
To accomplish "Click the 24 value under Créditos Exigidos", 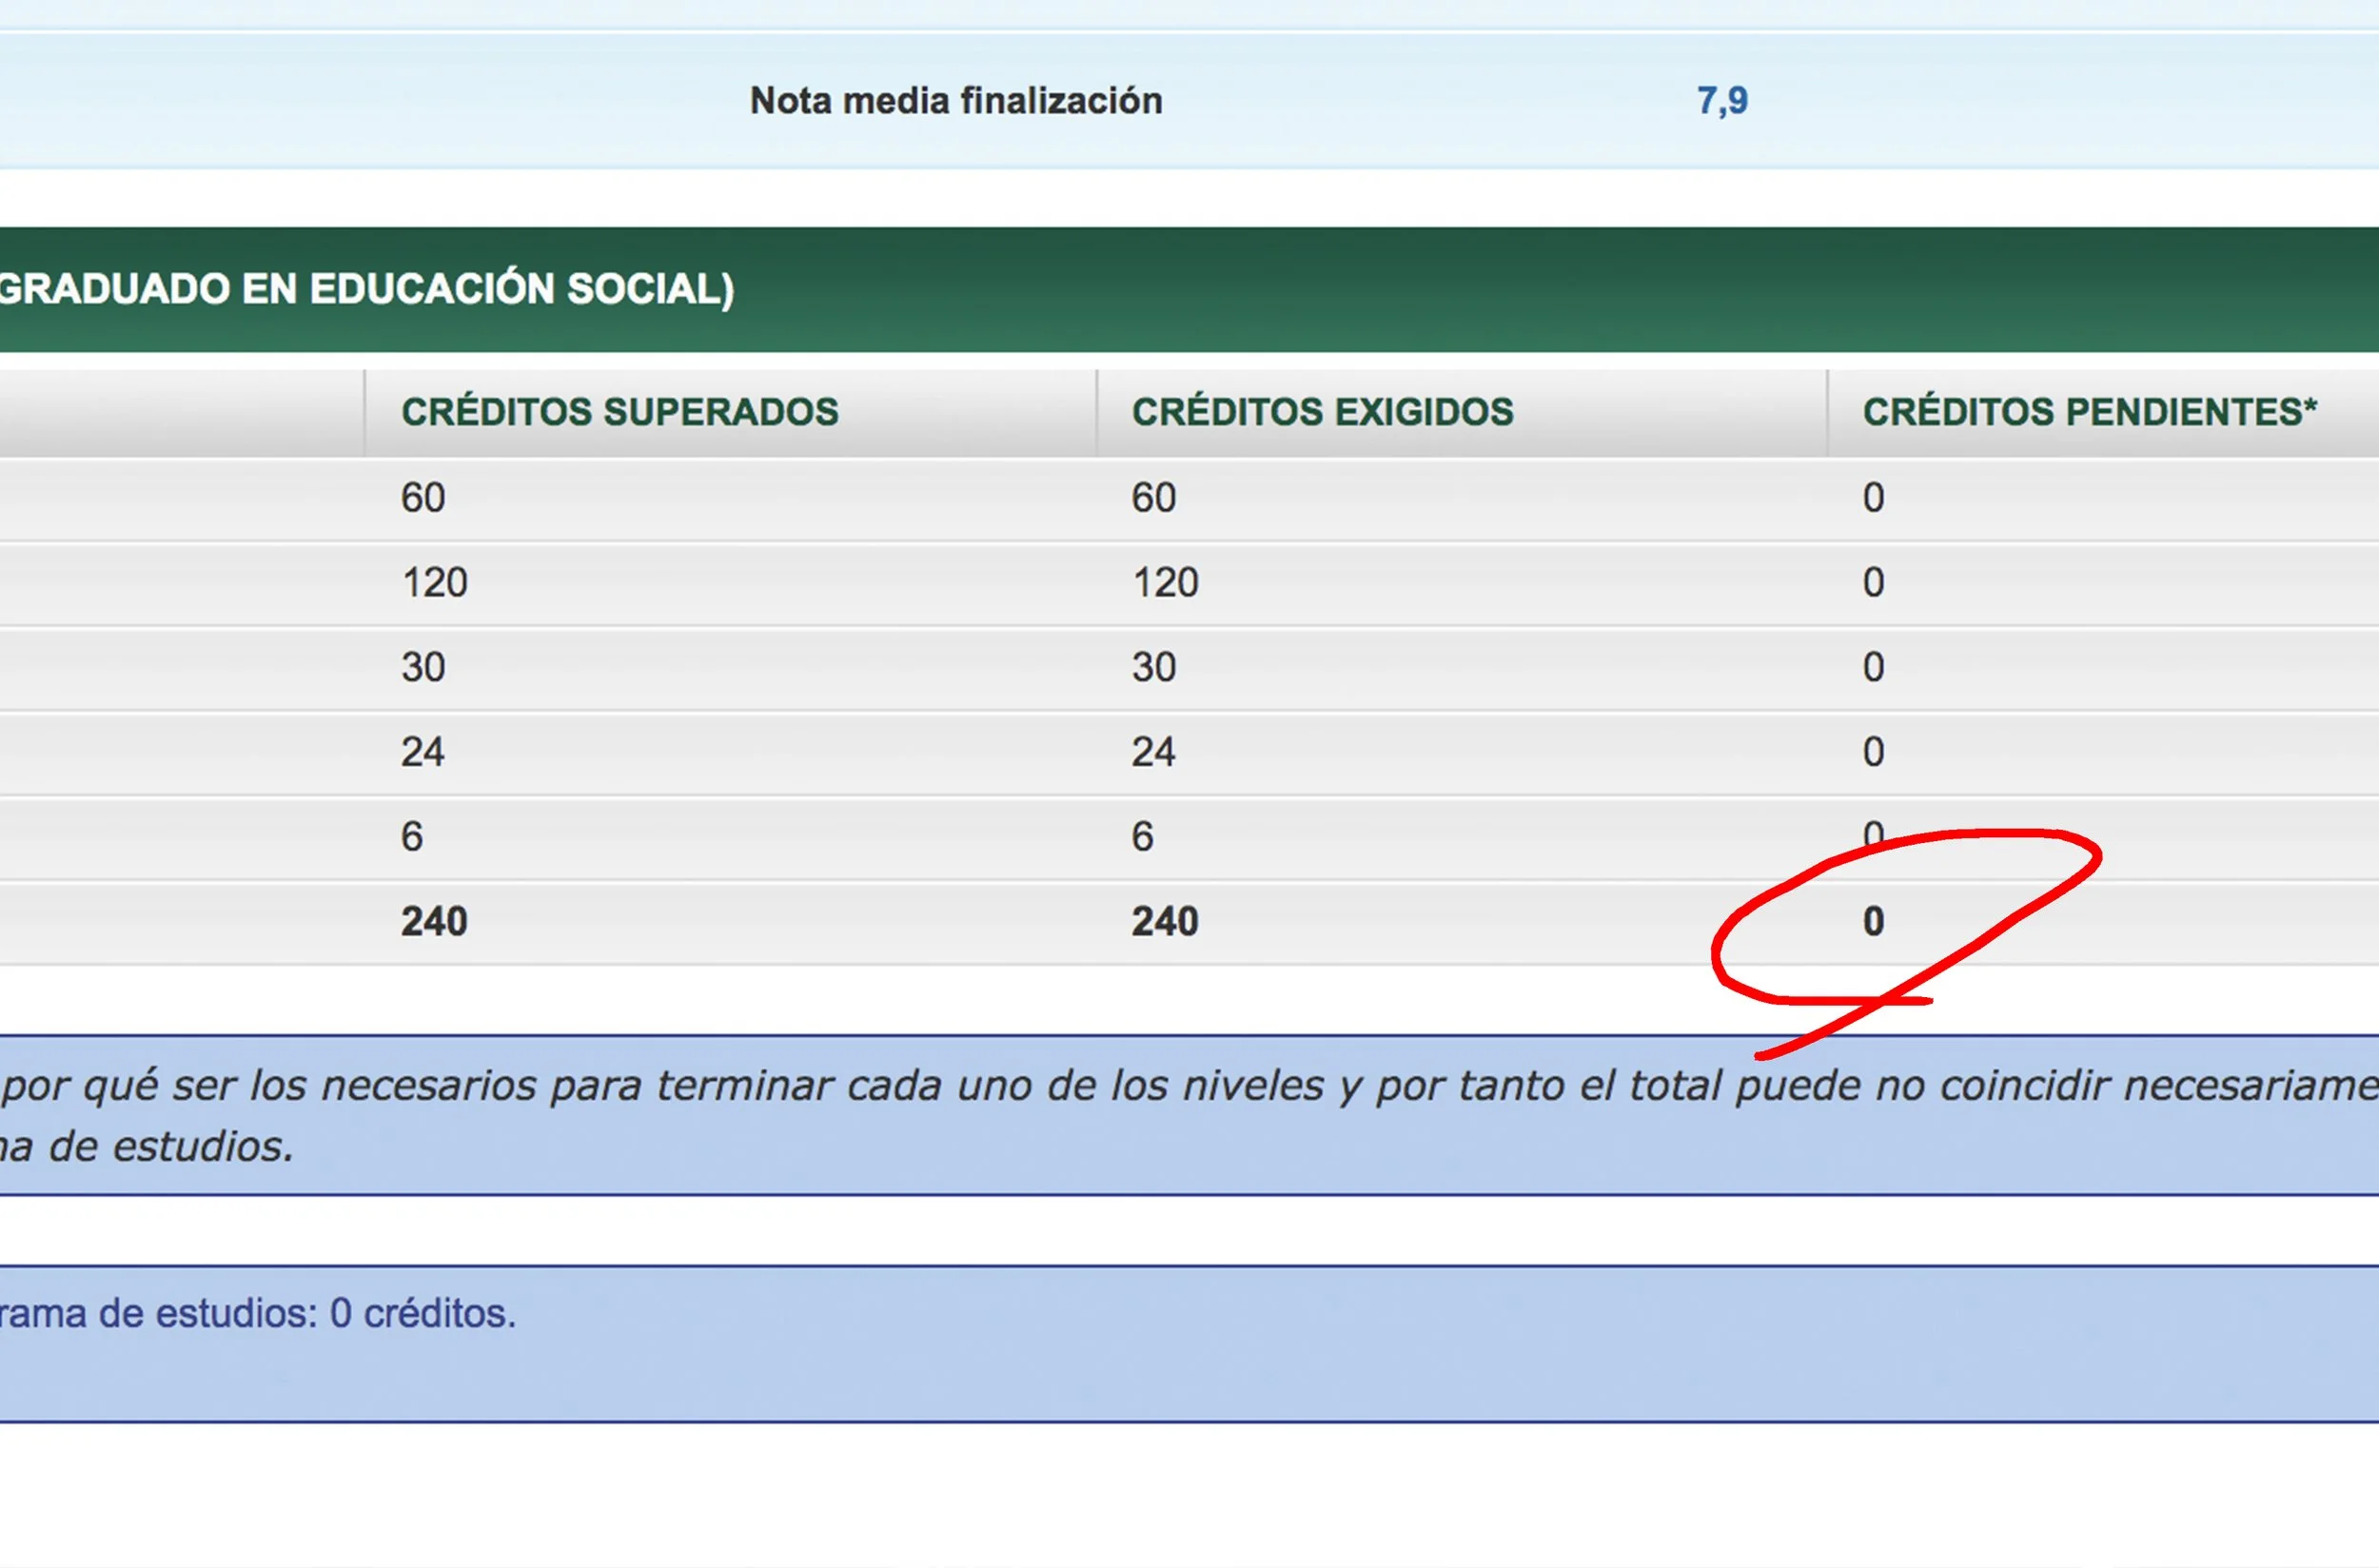I will pos(1153,752).
